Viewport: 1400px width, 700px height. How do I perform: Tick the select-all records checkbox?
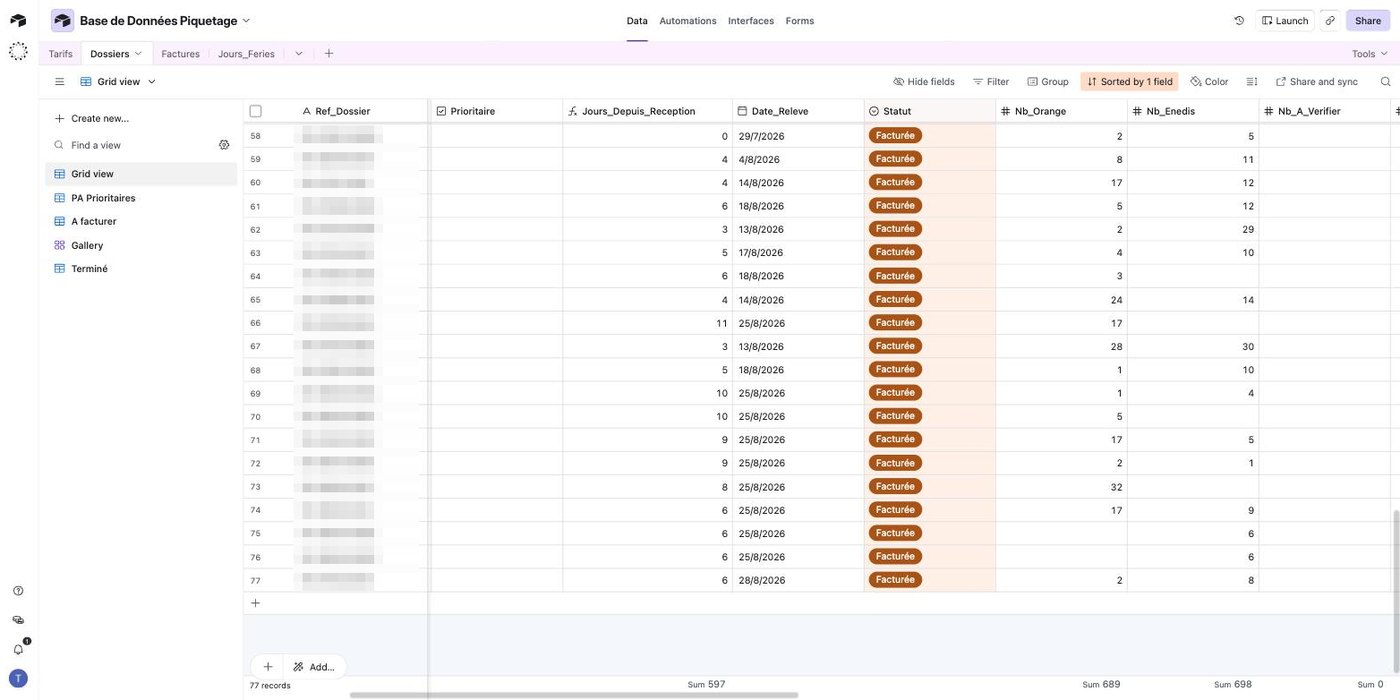(256, 111)
